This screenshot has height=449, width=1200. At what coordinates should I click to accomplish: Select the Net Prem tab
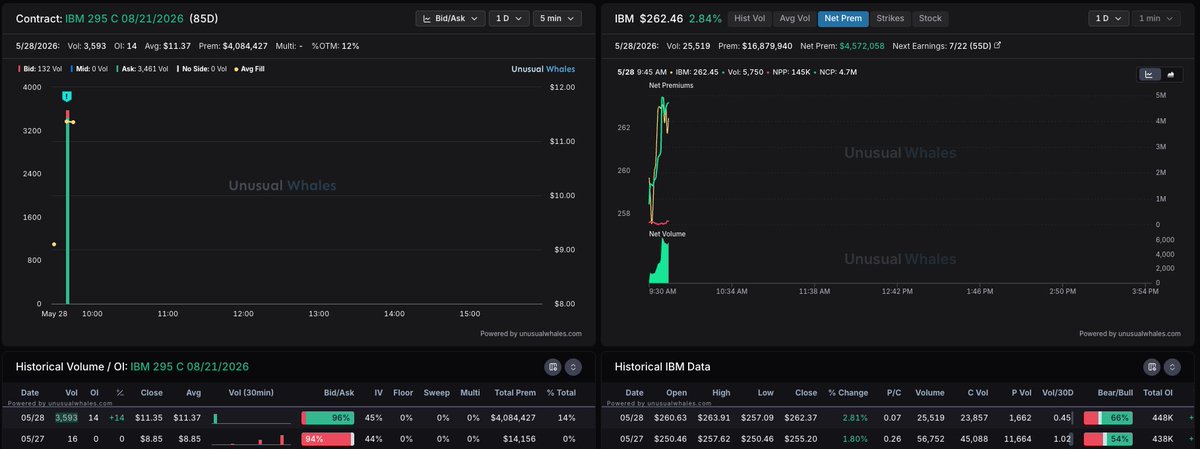coord(842,18)
